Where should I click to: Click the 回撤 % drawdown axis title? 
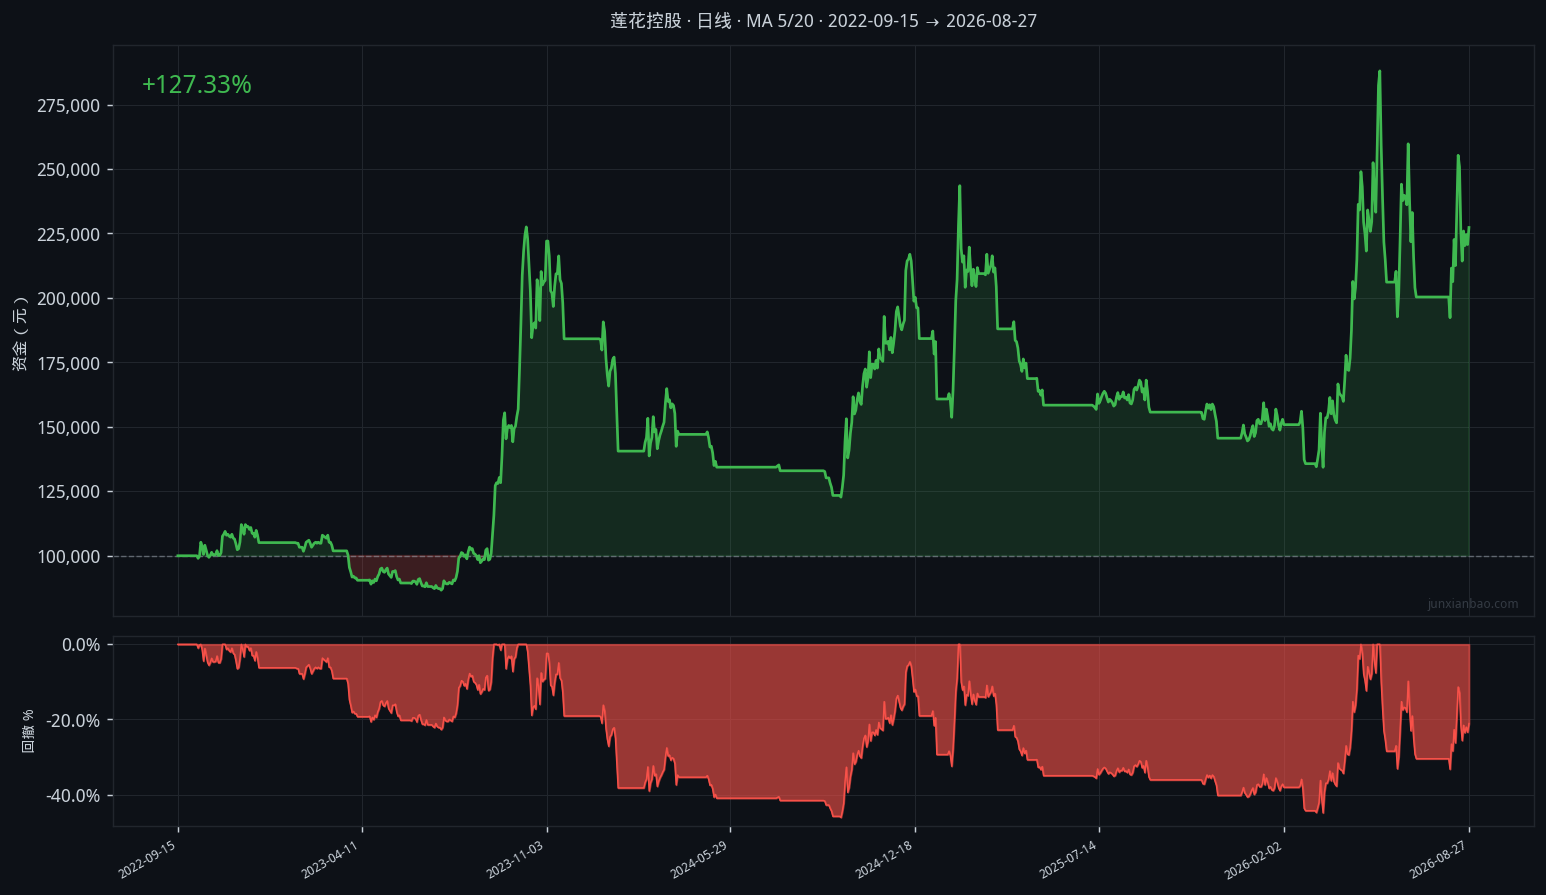point(28,731)
